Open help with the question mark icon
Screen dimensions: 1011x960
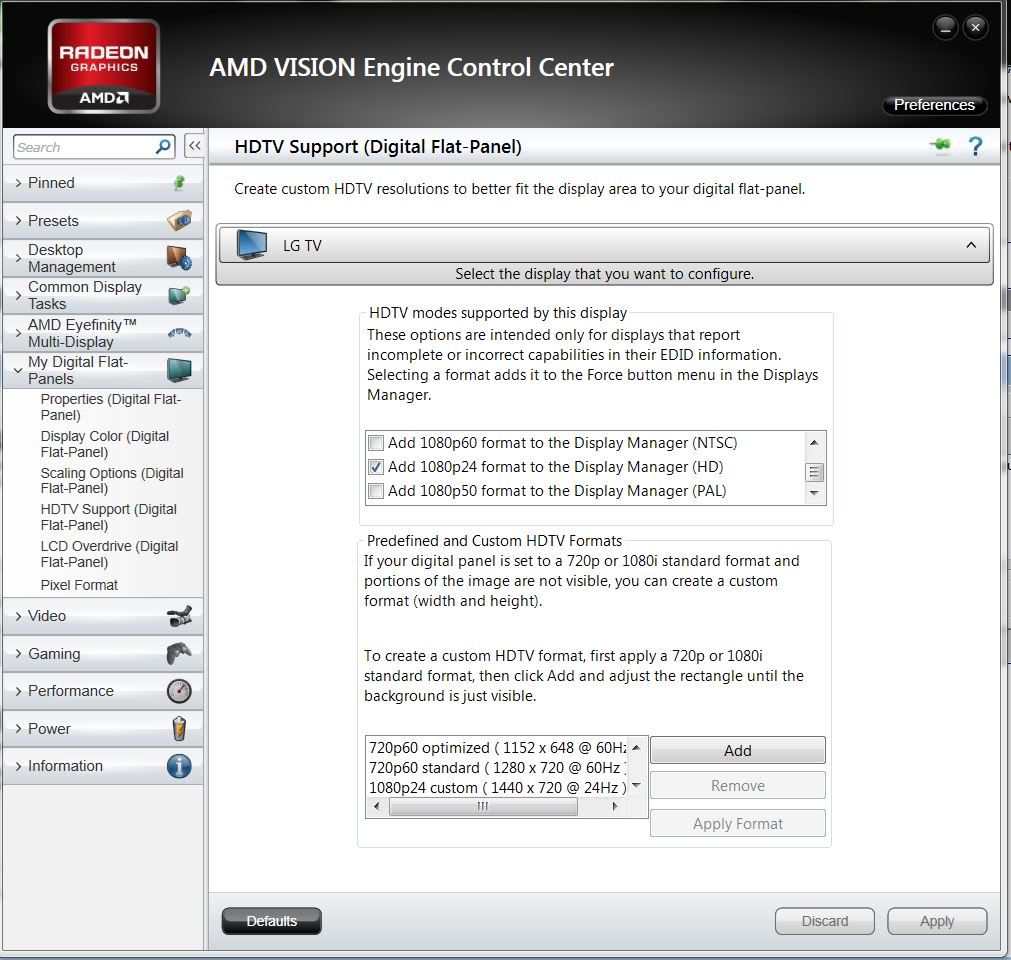[976, 146]
